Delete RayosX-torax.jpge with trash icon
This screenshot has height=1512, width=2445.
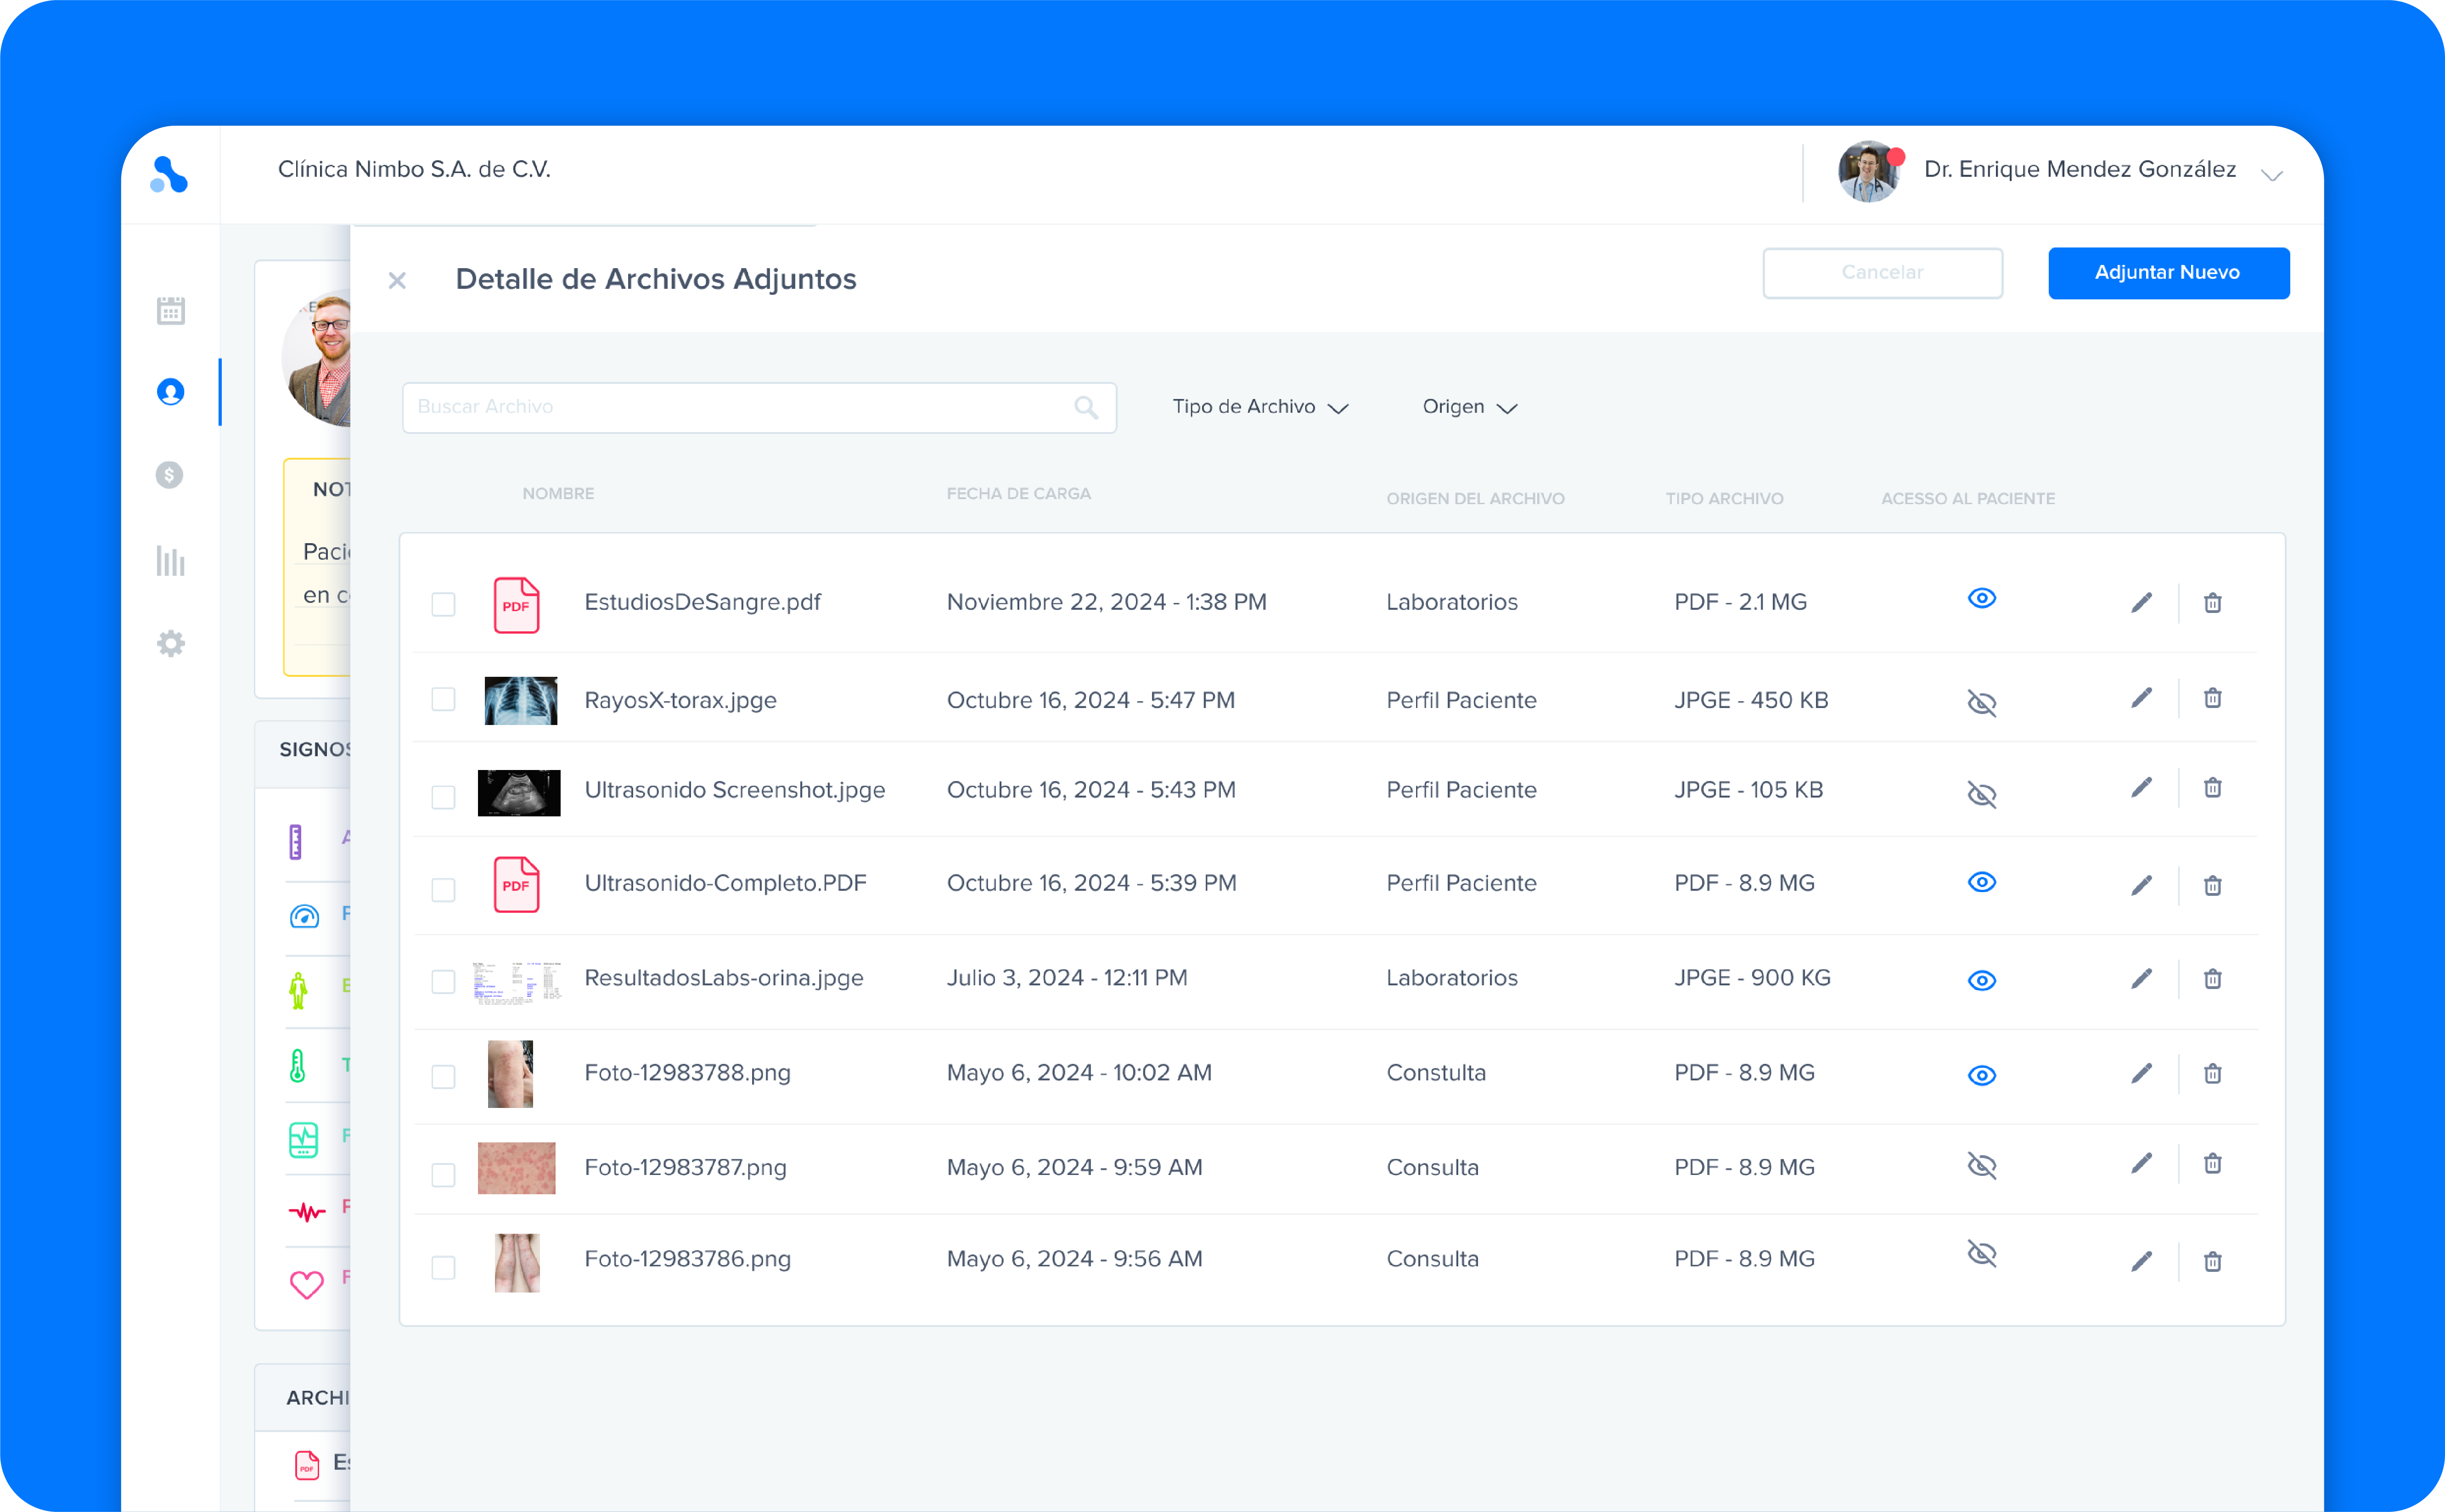(2212, 698)
